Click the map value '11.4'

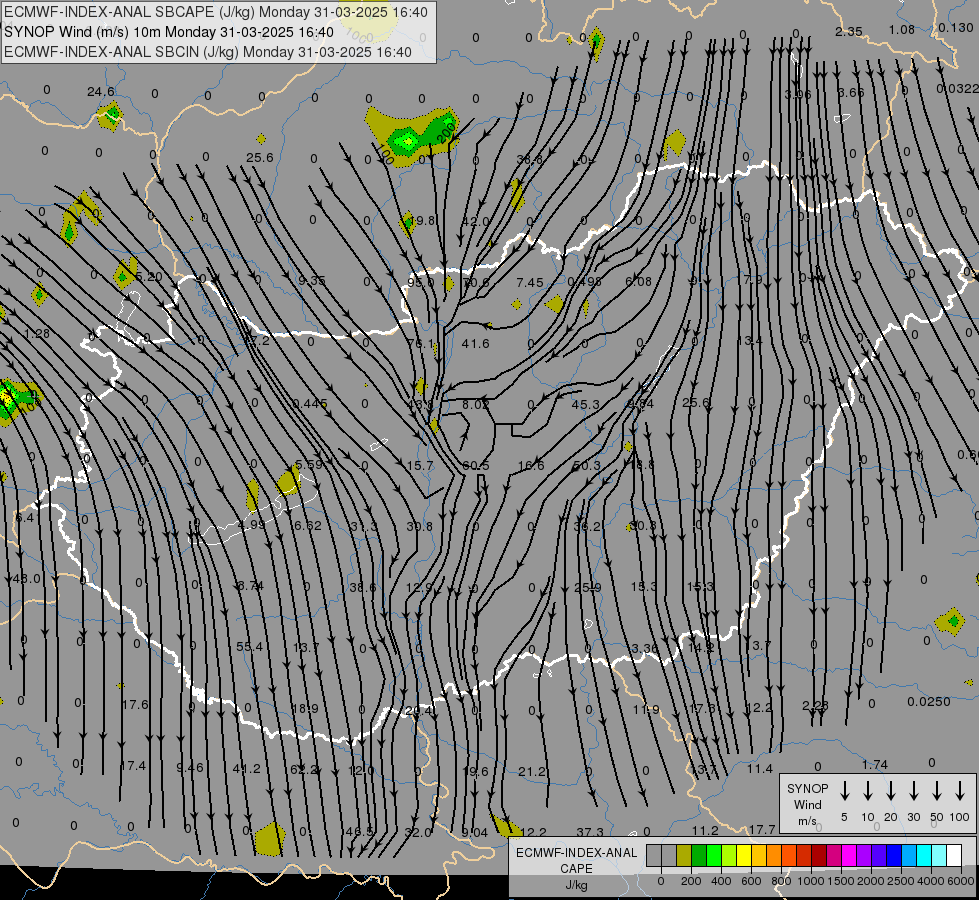760,769
